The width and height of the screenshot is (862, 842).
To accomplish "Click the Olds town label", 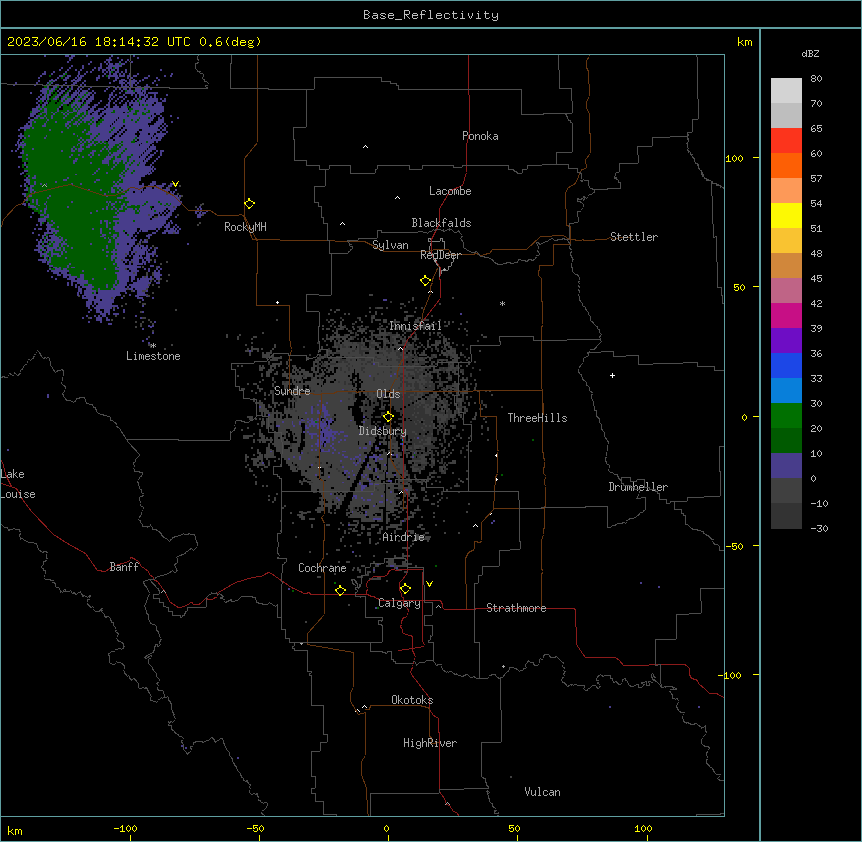I will (388, 394).
